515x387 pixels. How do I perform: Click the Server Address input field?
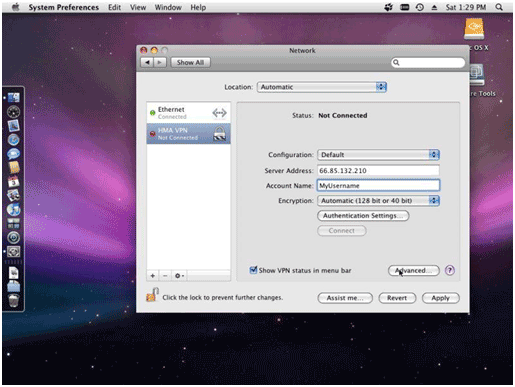click(x=378, y=171)
